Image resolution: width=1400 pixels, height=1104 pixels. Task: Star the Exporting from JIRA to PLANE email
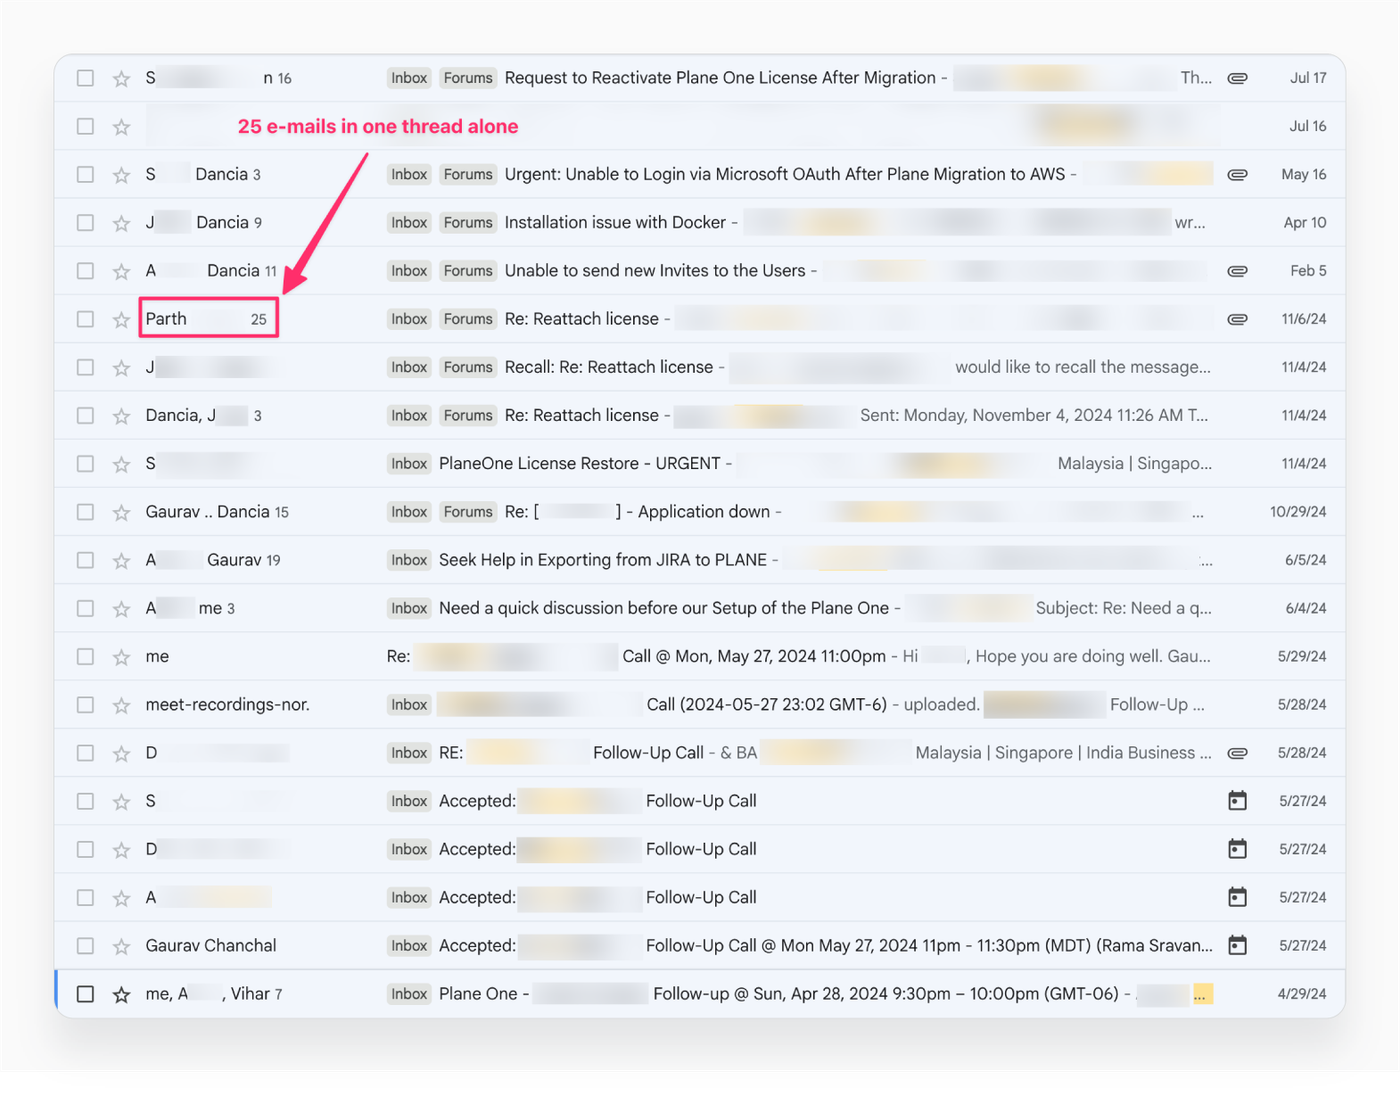121,561
